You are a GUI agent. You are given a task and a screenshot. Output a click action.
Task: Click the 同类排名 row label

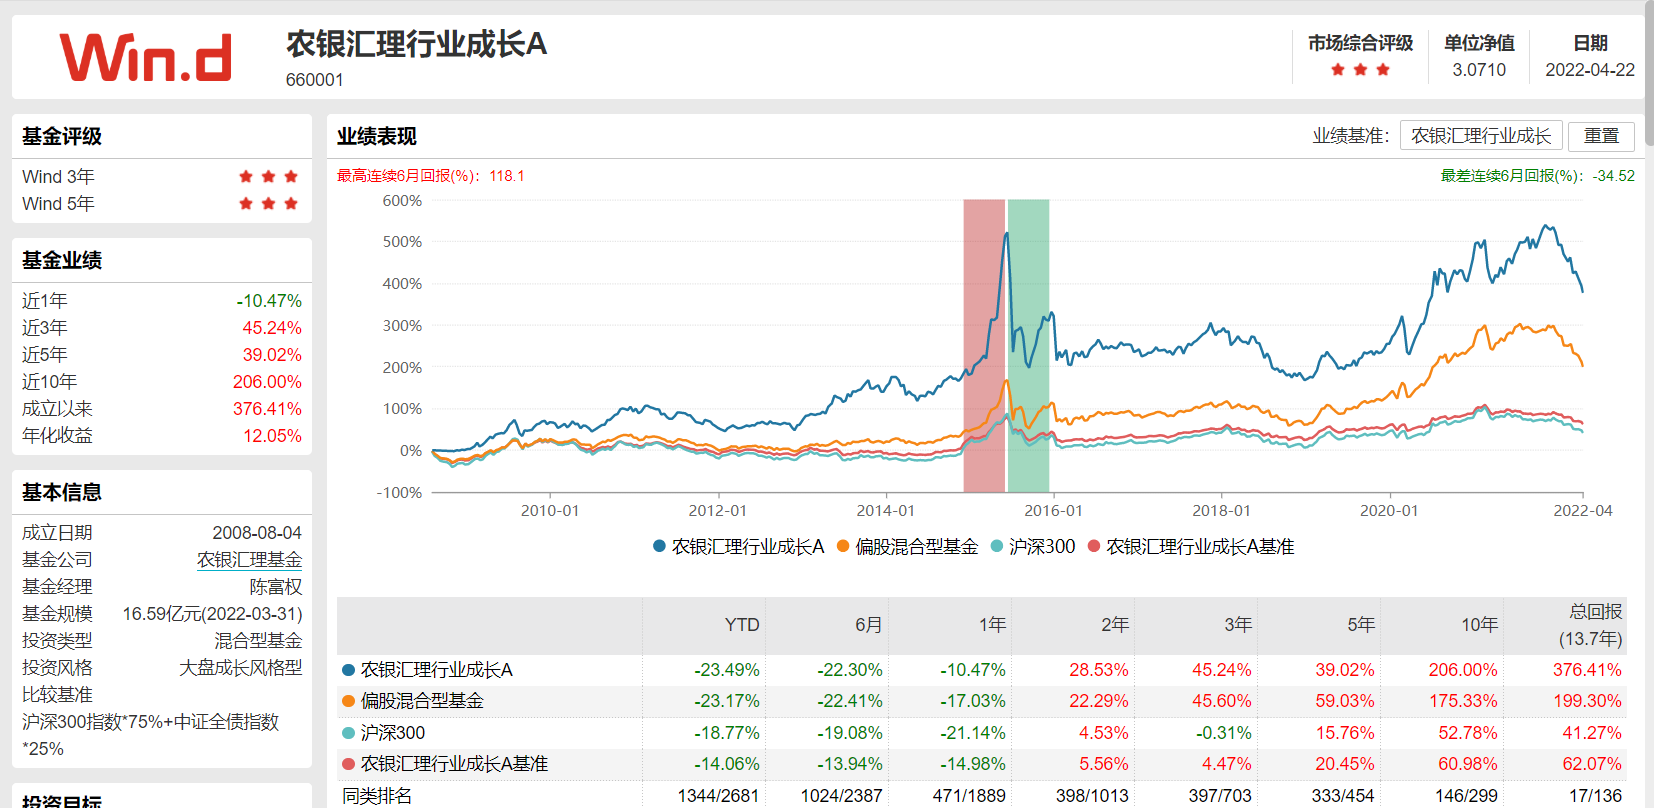point(377,796)
